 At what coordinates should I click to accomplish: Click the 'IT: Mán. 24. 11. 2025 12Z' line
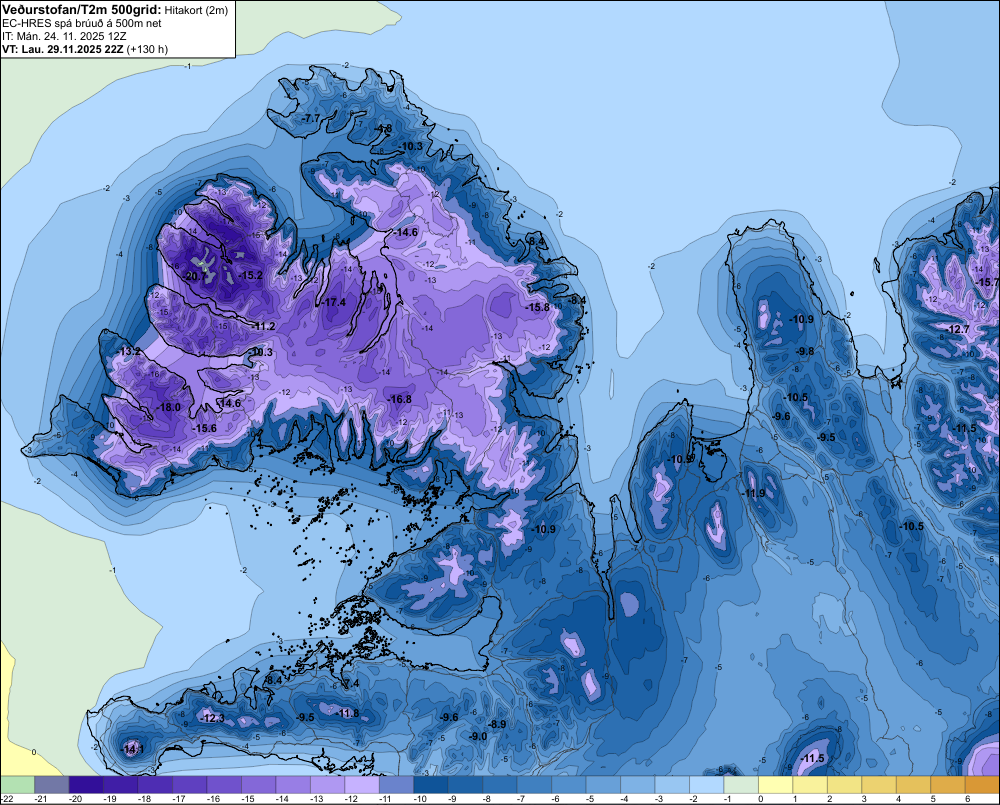tap(64, 36)
